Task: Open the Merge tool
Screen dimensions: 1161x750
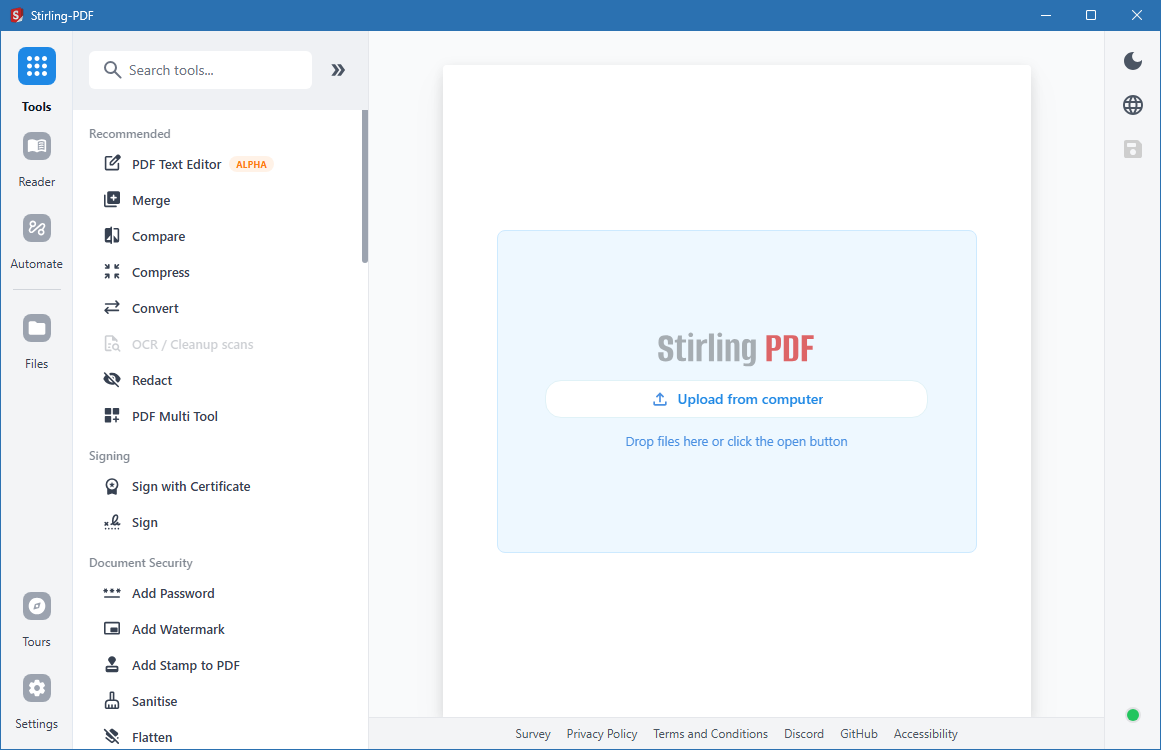Action: [x=150, y=200]
